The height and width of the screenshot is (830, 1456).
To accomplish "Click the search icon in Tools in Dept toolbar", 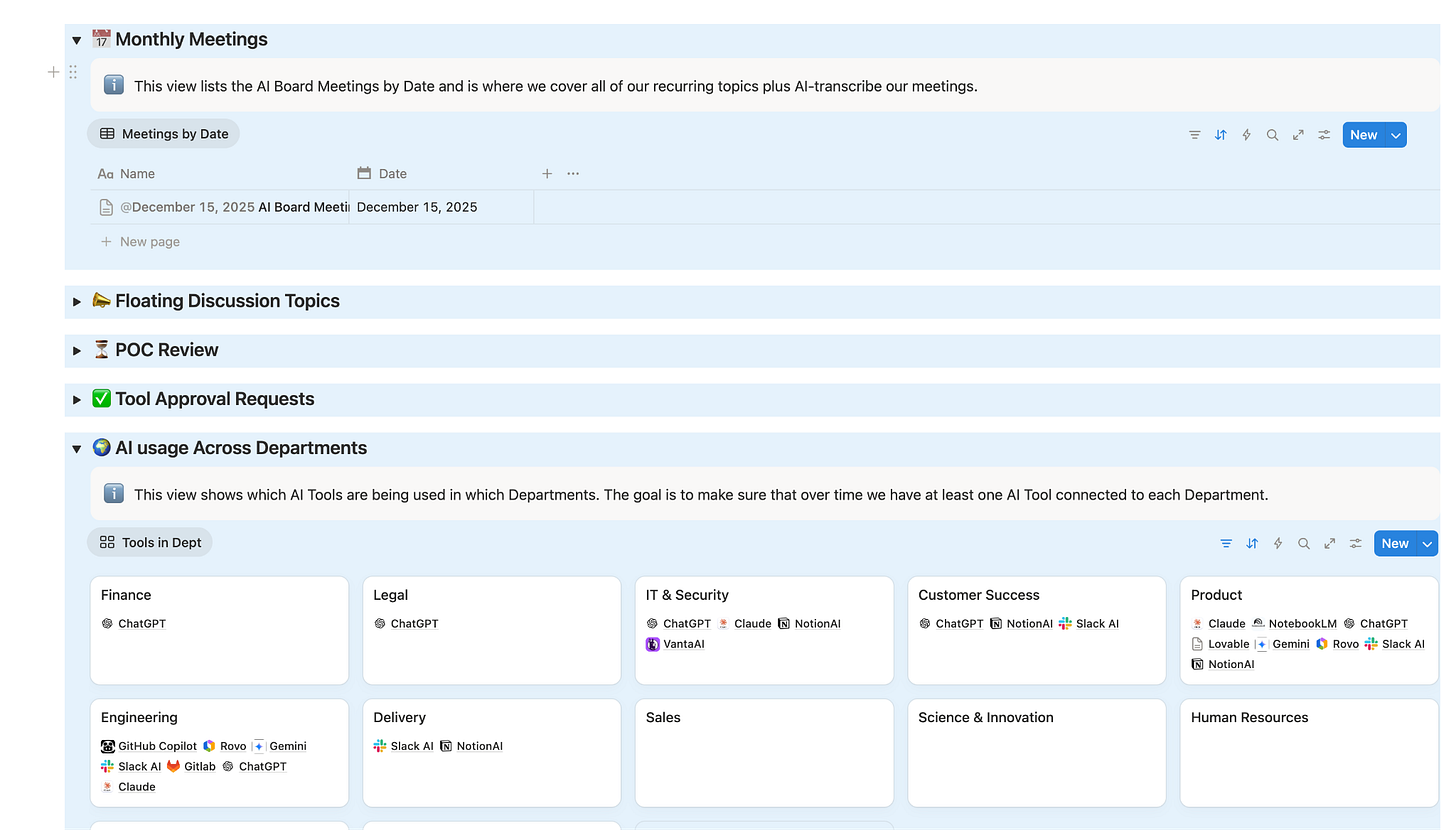I will coord(1304,544).
